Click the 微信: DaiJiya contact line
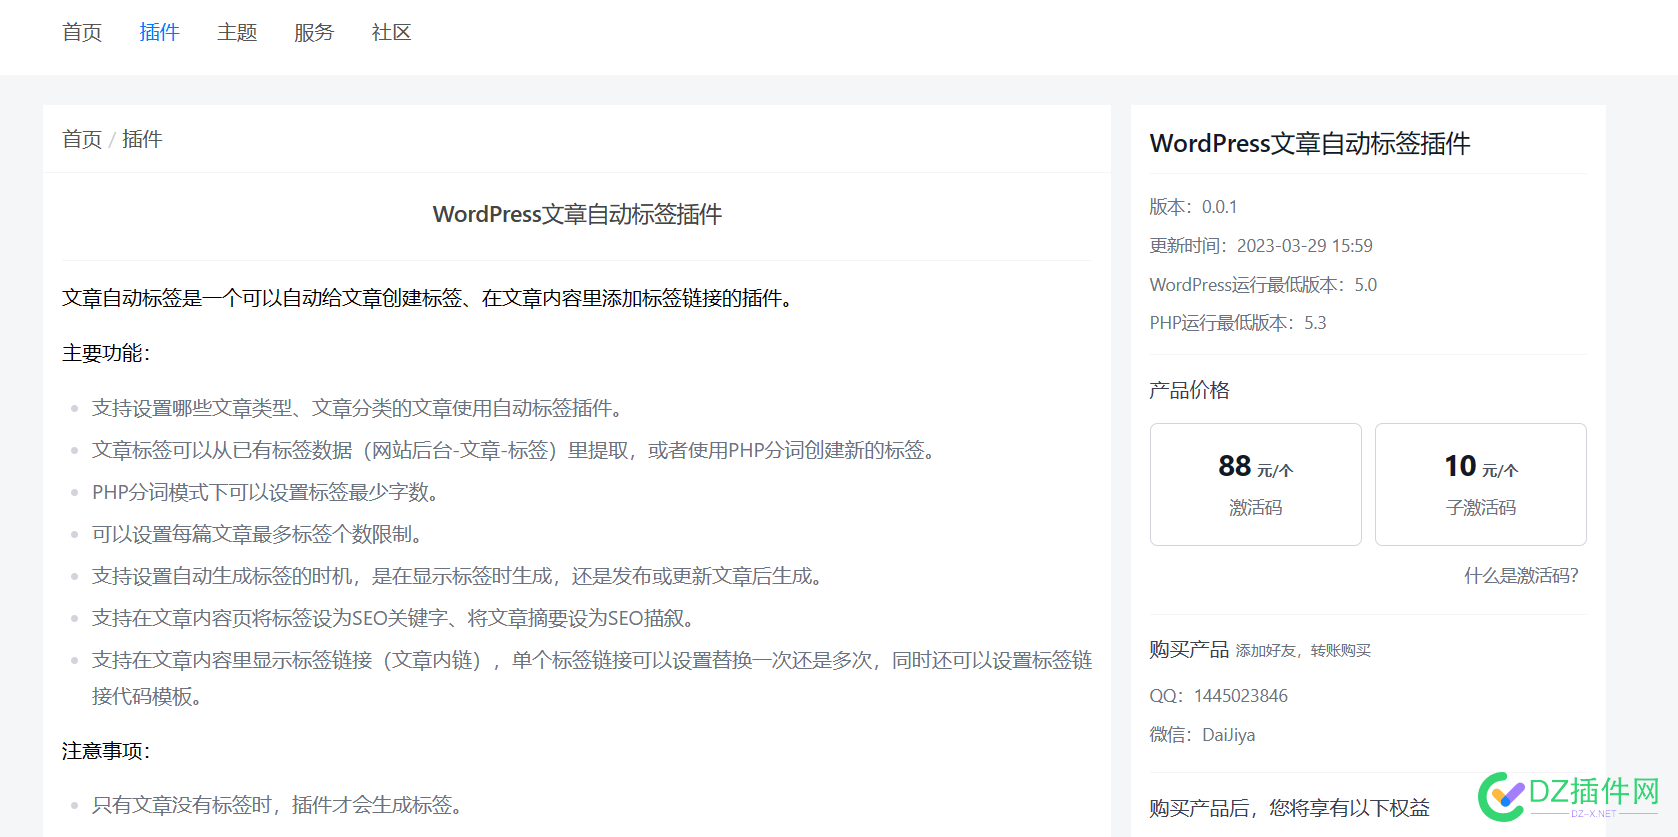The width and height of the screenshot is (1678, 837). 1202,735
